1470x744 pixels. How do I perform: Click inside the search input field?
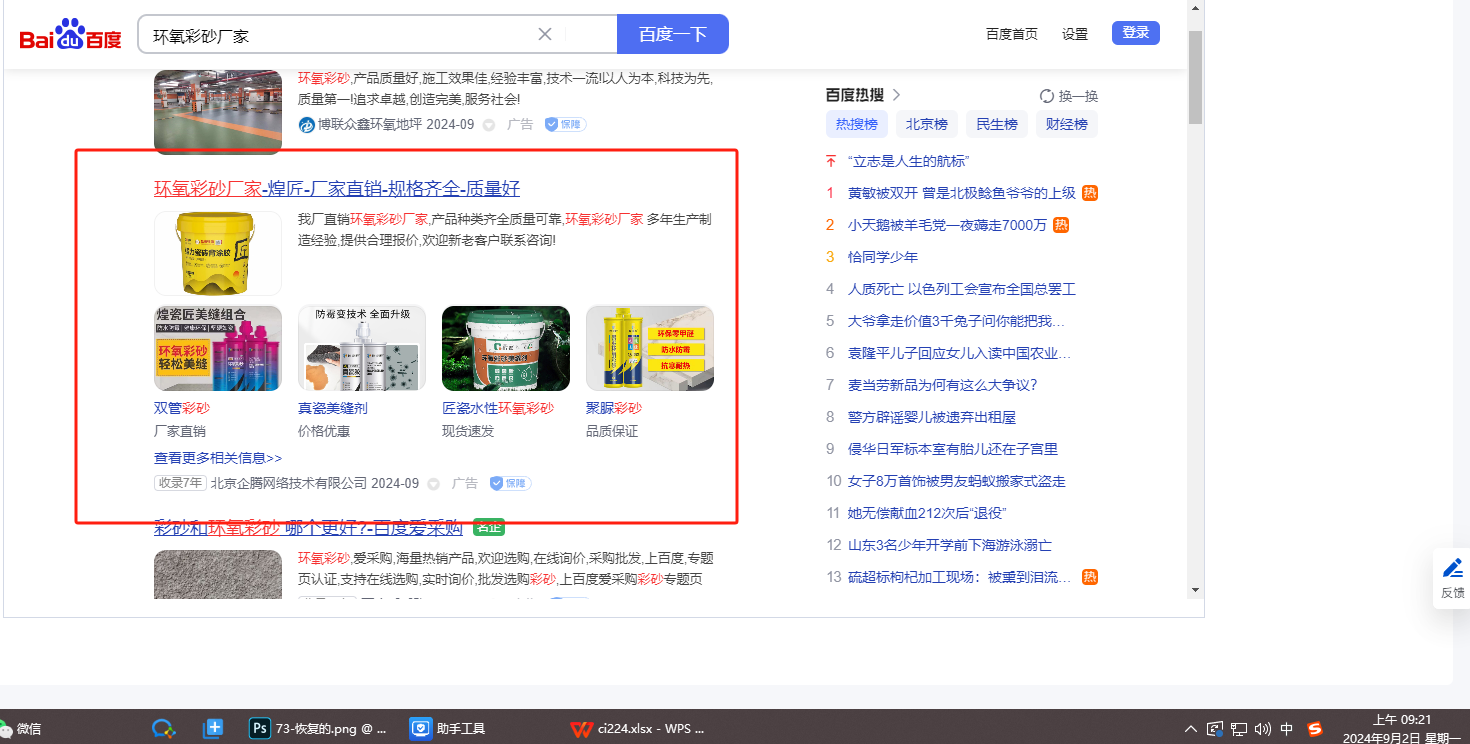pos(340,35)
